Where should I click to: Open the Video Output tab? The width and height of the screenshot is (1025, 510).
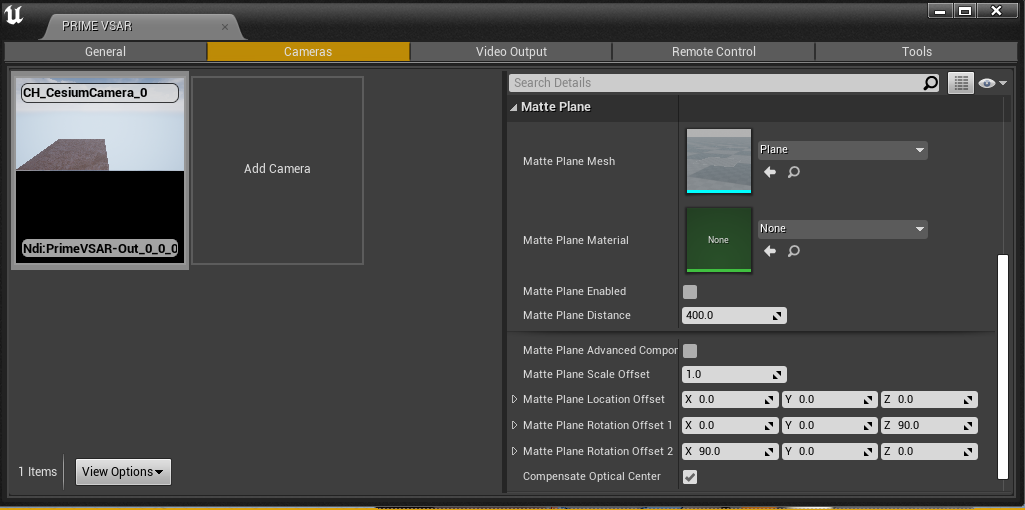click(x=511, y=52)
